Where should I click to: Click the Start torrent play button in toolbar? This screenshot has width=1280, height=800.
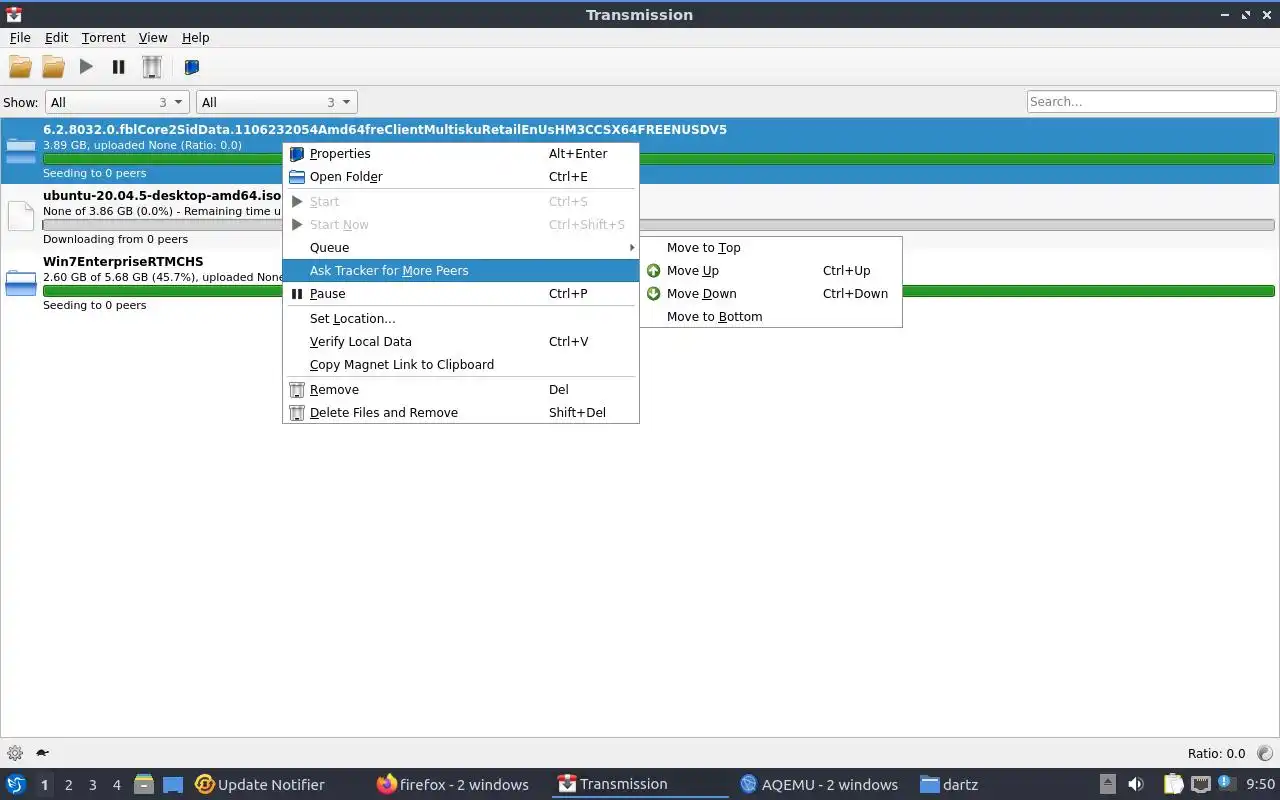pyautogui.click(x=86, y=67)
